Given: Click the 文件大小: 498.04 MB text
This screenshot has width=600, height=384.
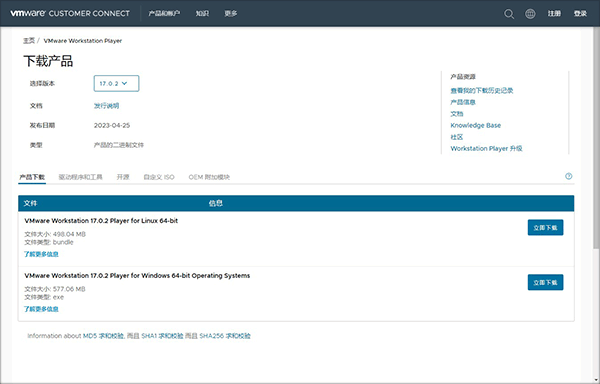Looking at the screenshot, I should [x=55, y=234].
